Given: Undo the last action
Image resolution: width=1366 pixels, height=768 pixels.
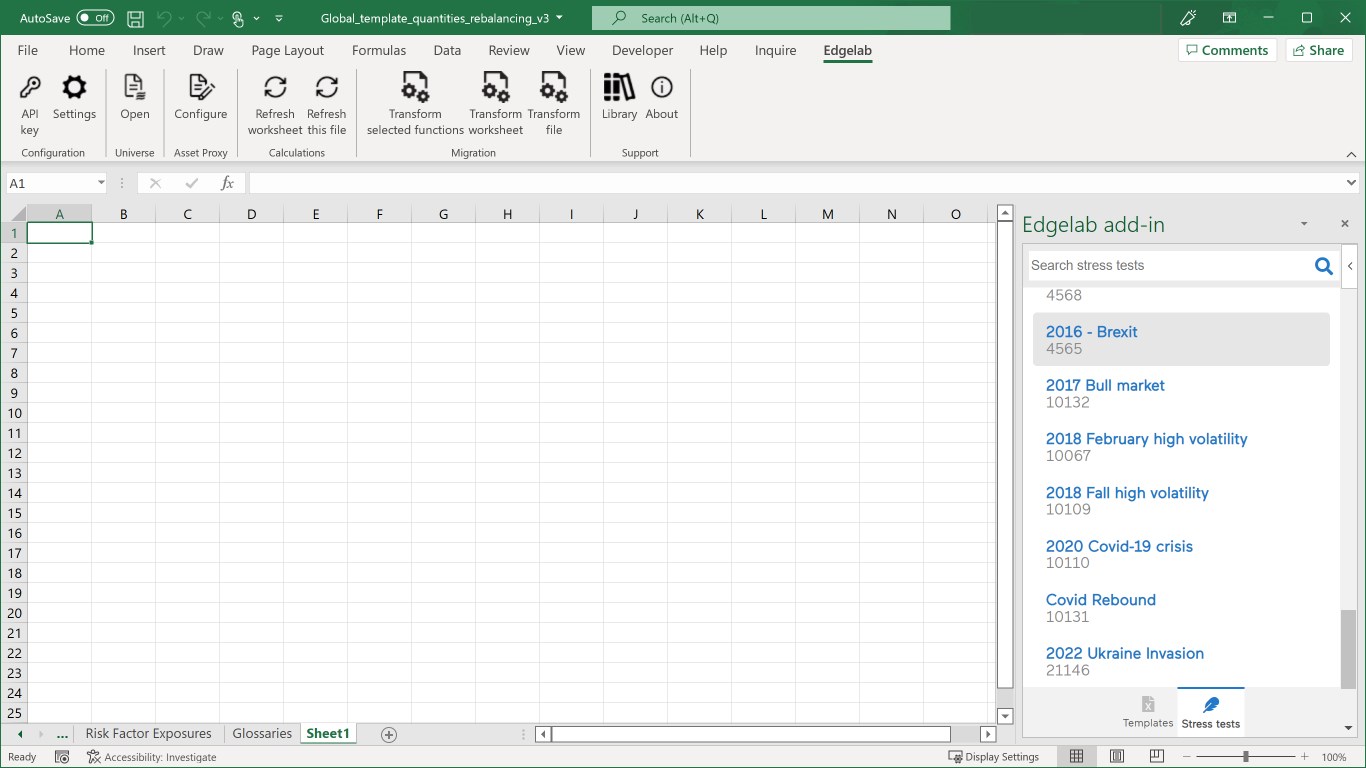Looking at the screenshot, I should tap(164, 18).
